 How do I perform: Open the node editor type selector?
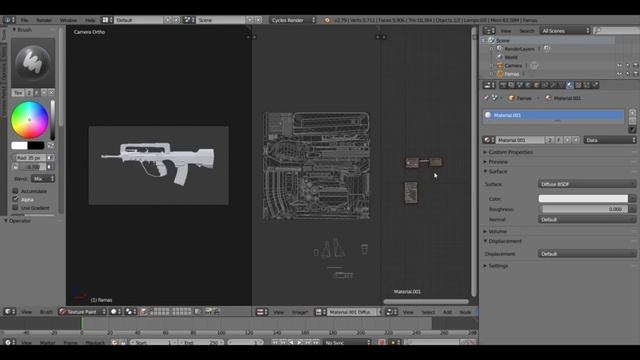coord(391,312)
